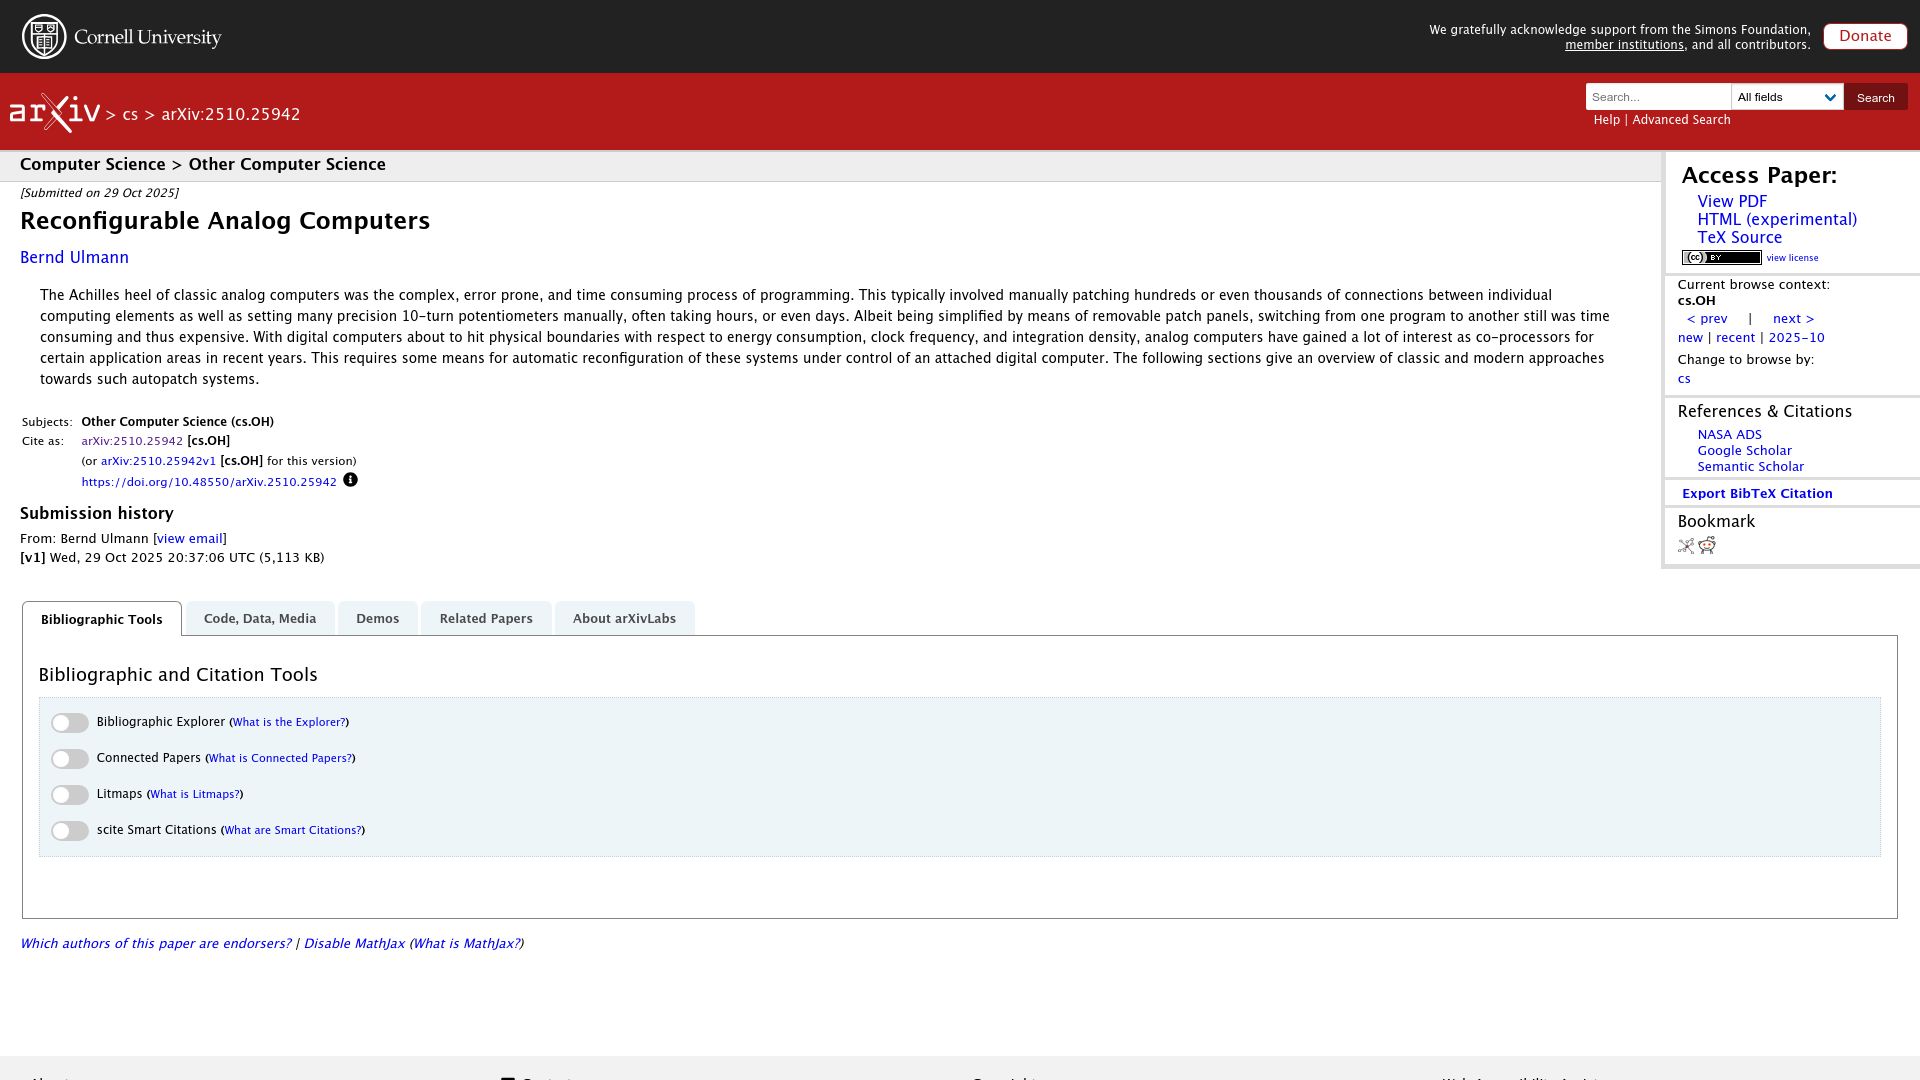The width and height of the screenshot is (1920, 1080).
Task: Open recent listings link
Action: click(1735, 338)
